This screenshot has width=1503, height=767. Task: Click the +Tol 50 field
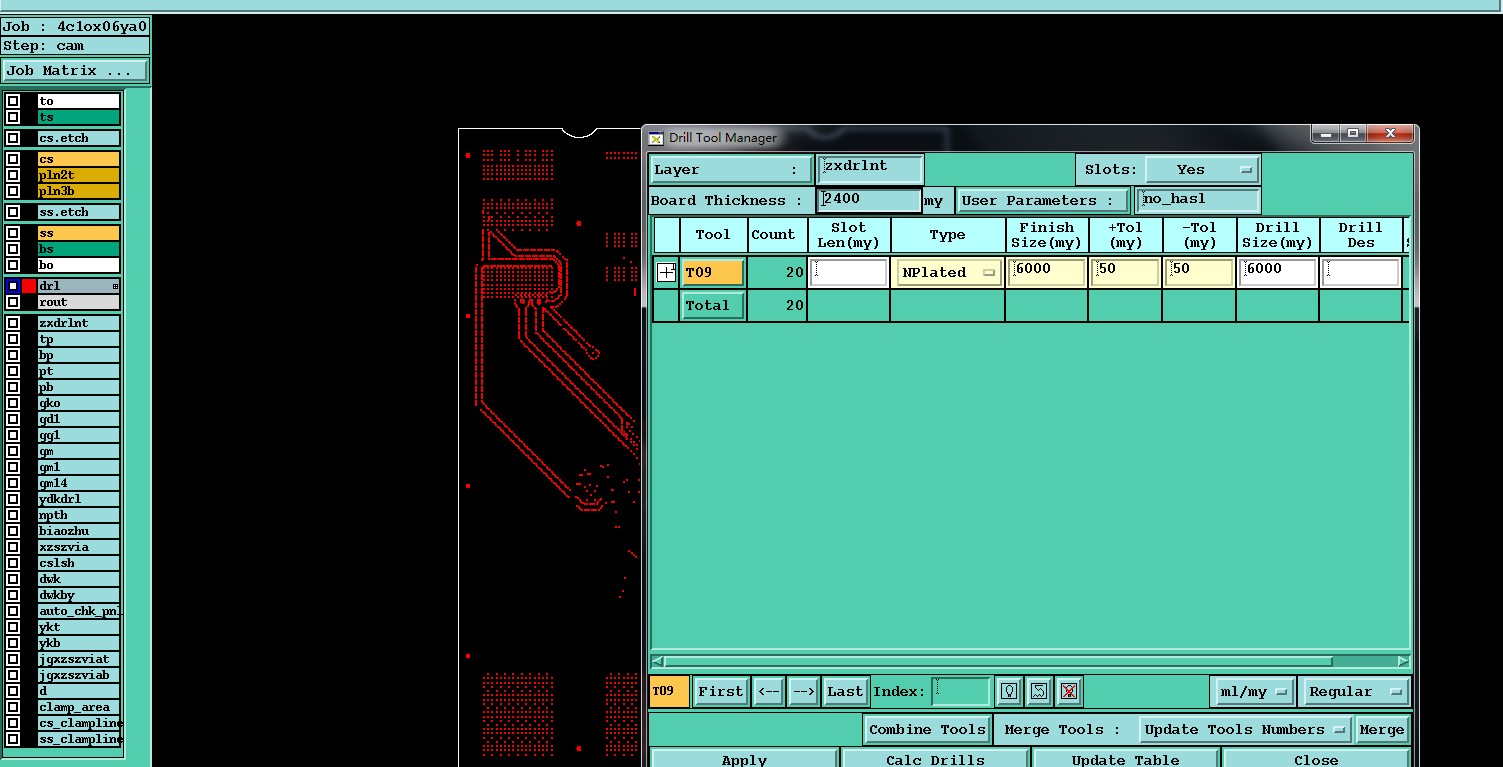click(x=1125, y=272)
